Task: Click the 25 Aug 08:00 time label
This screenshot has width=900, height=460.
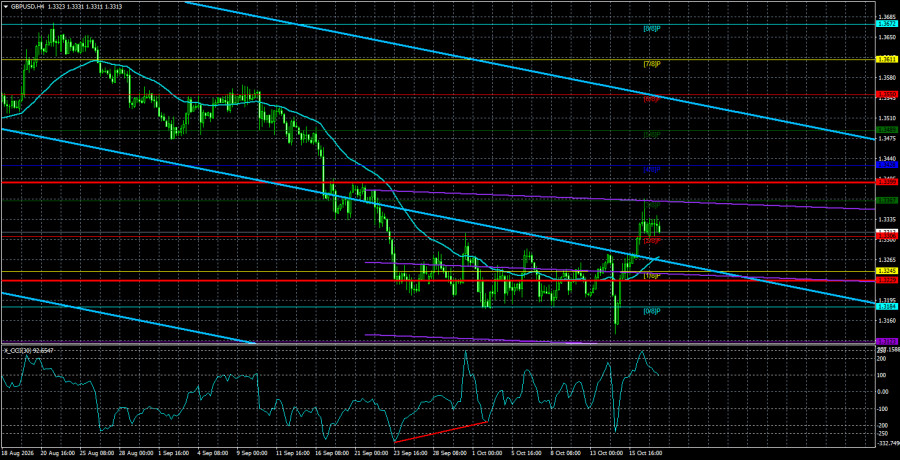Action: coord(95,453)
